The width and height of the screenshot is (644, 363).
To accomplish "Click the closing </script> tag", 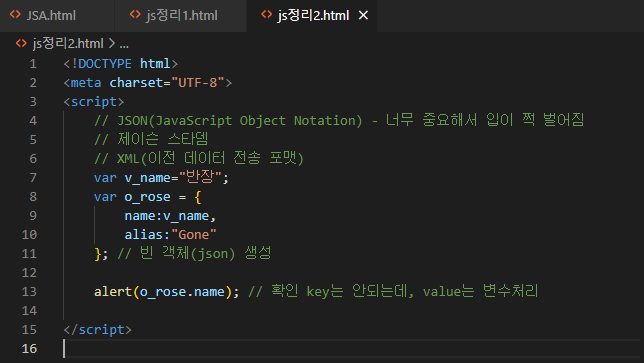I will click(x=98, y=330).
